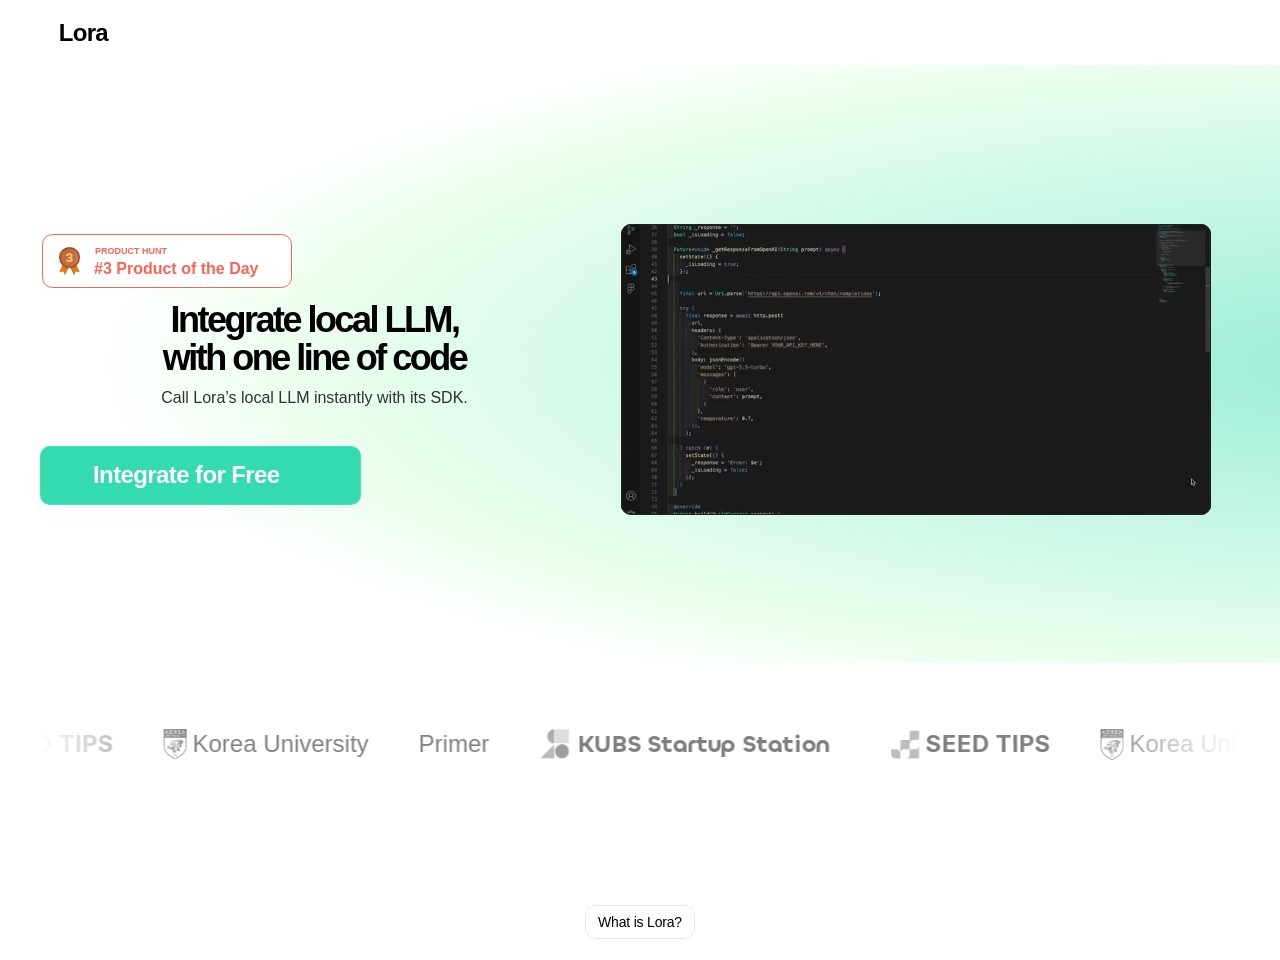This screenshot has width=1280, height=960.
Task: Click the 'content': prompt code line
Action: [736, 397]
